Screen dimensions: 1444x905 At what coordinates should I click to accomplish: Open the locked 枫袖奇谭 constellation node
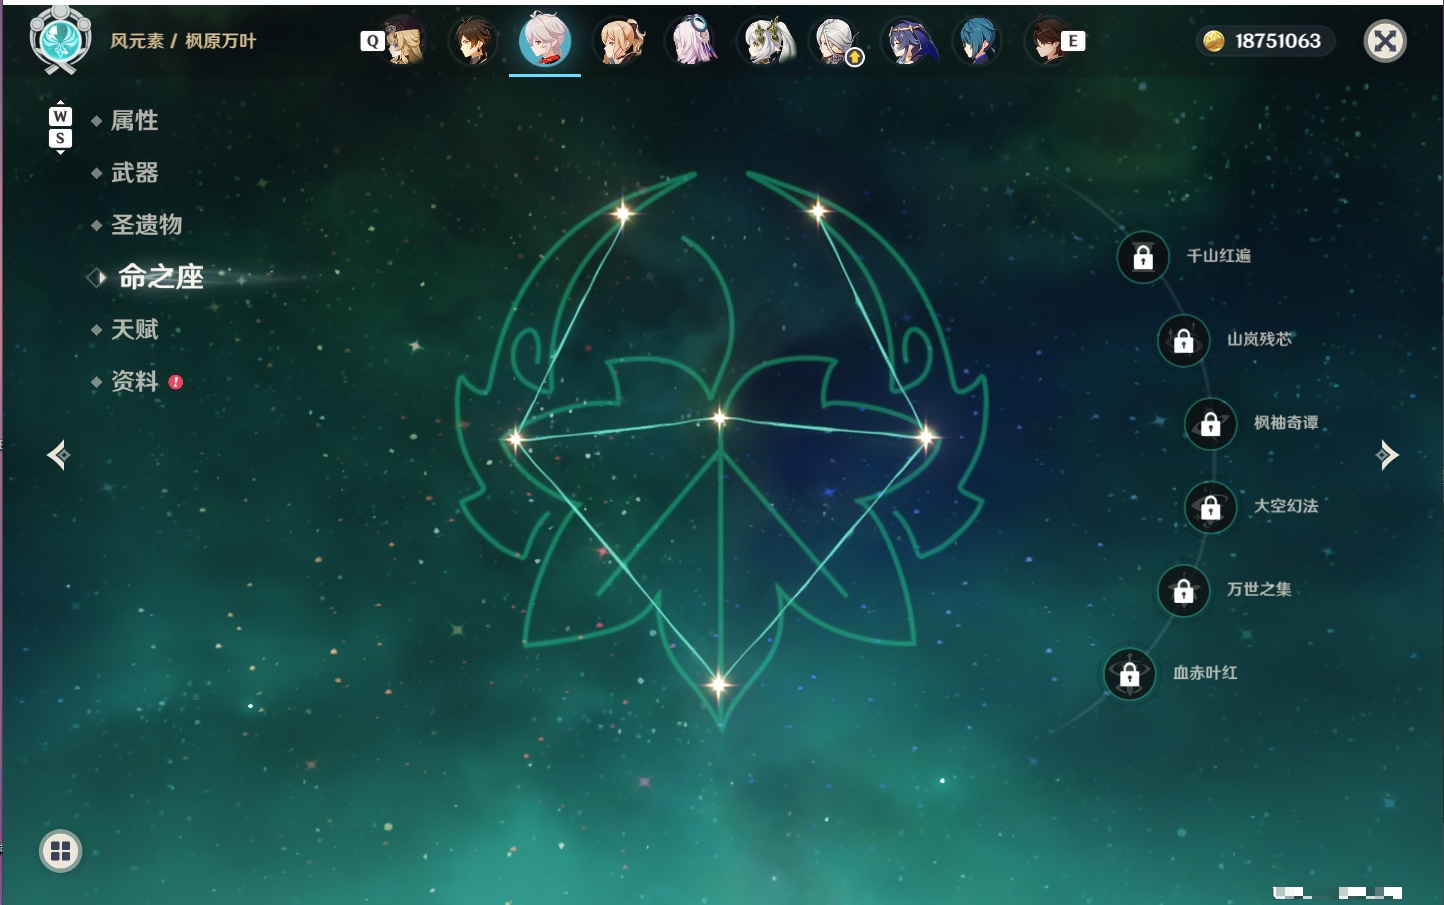click(1211, 423)
